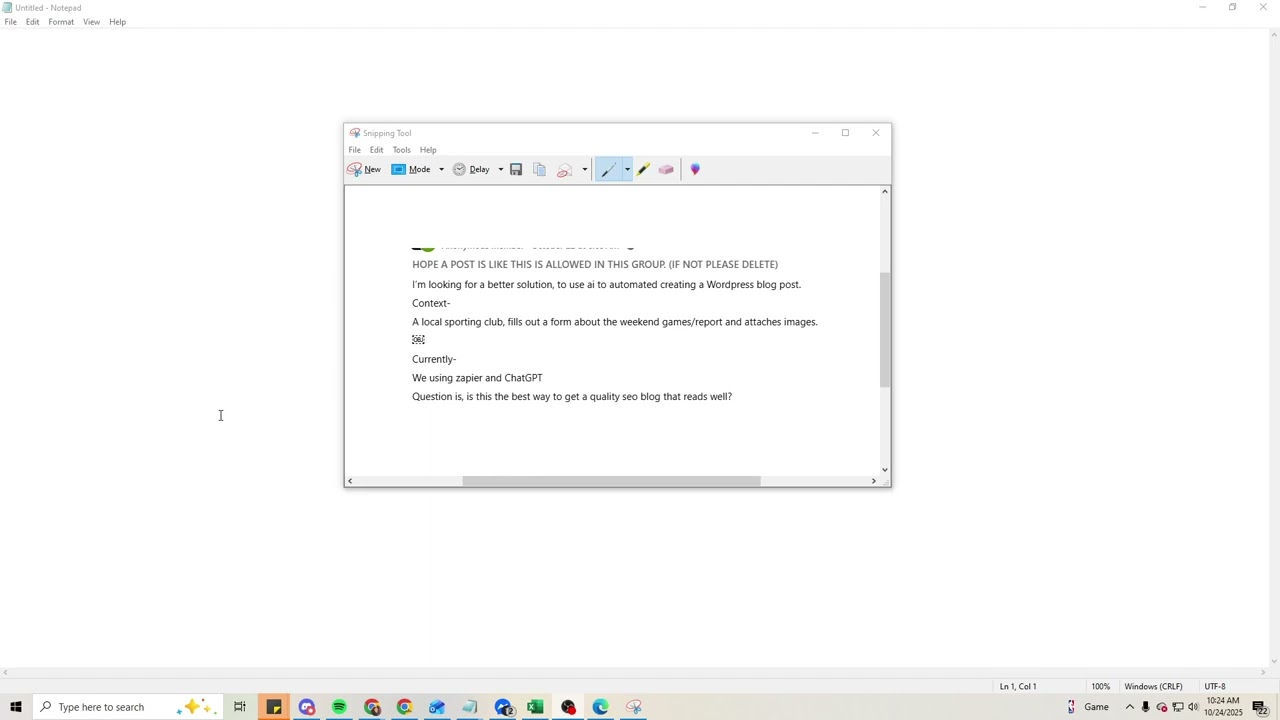Image resolution: width=1280 pixels, height=720 pixels.
Task: Expand the Send Snip dropdown arrow
Action: tap(585, 170)
